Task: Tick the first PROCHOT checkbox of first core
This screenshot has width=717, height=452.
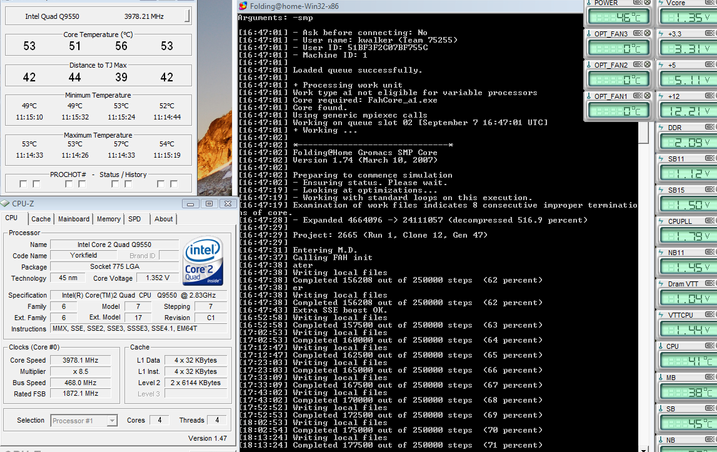Action: tap(23, 184)
